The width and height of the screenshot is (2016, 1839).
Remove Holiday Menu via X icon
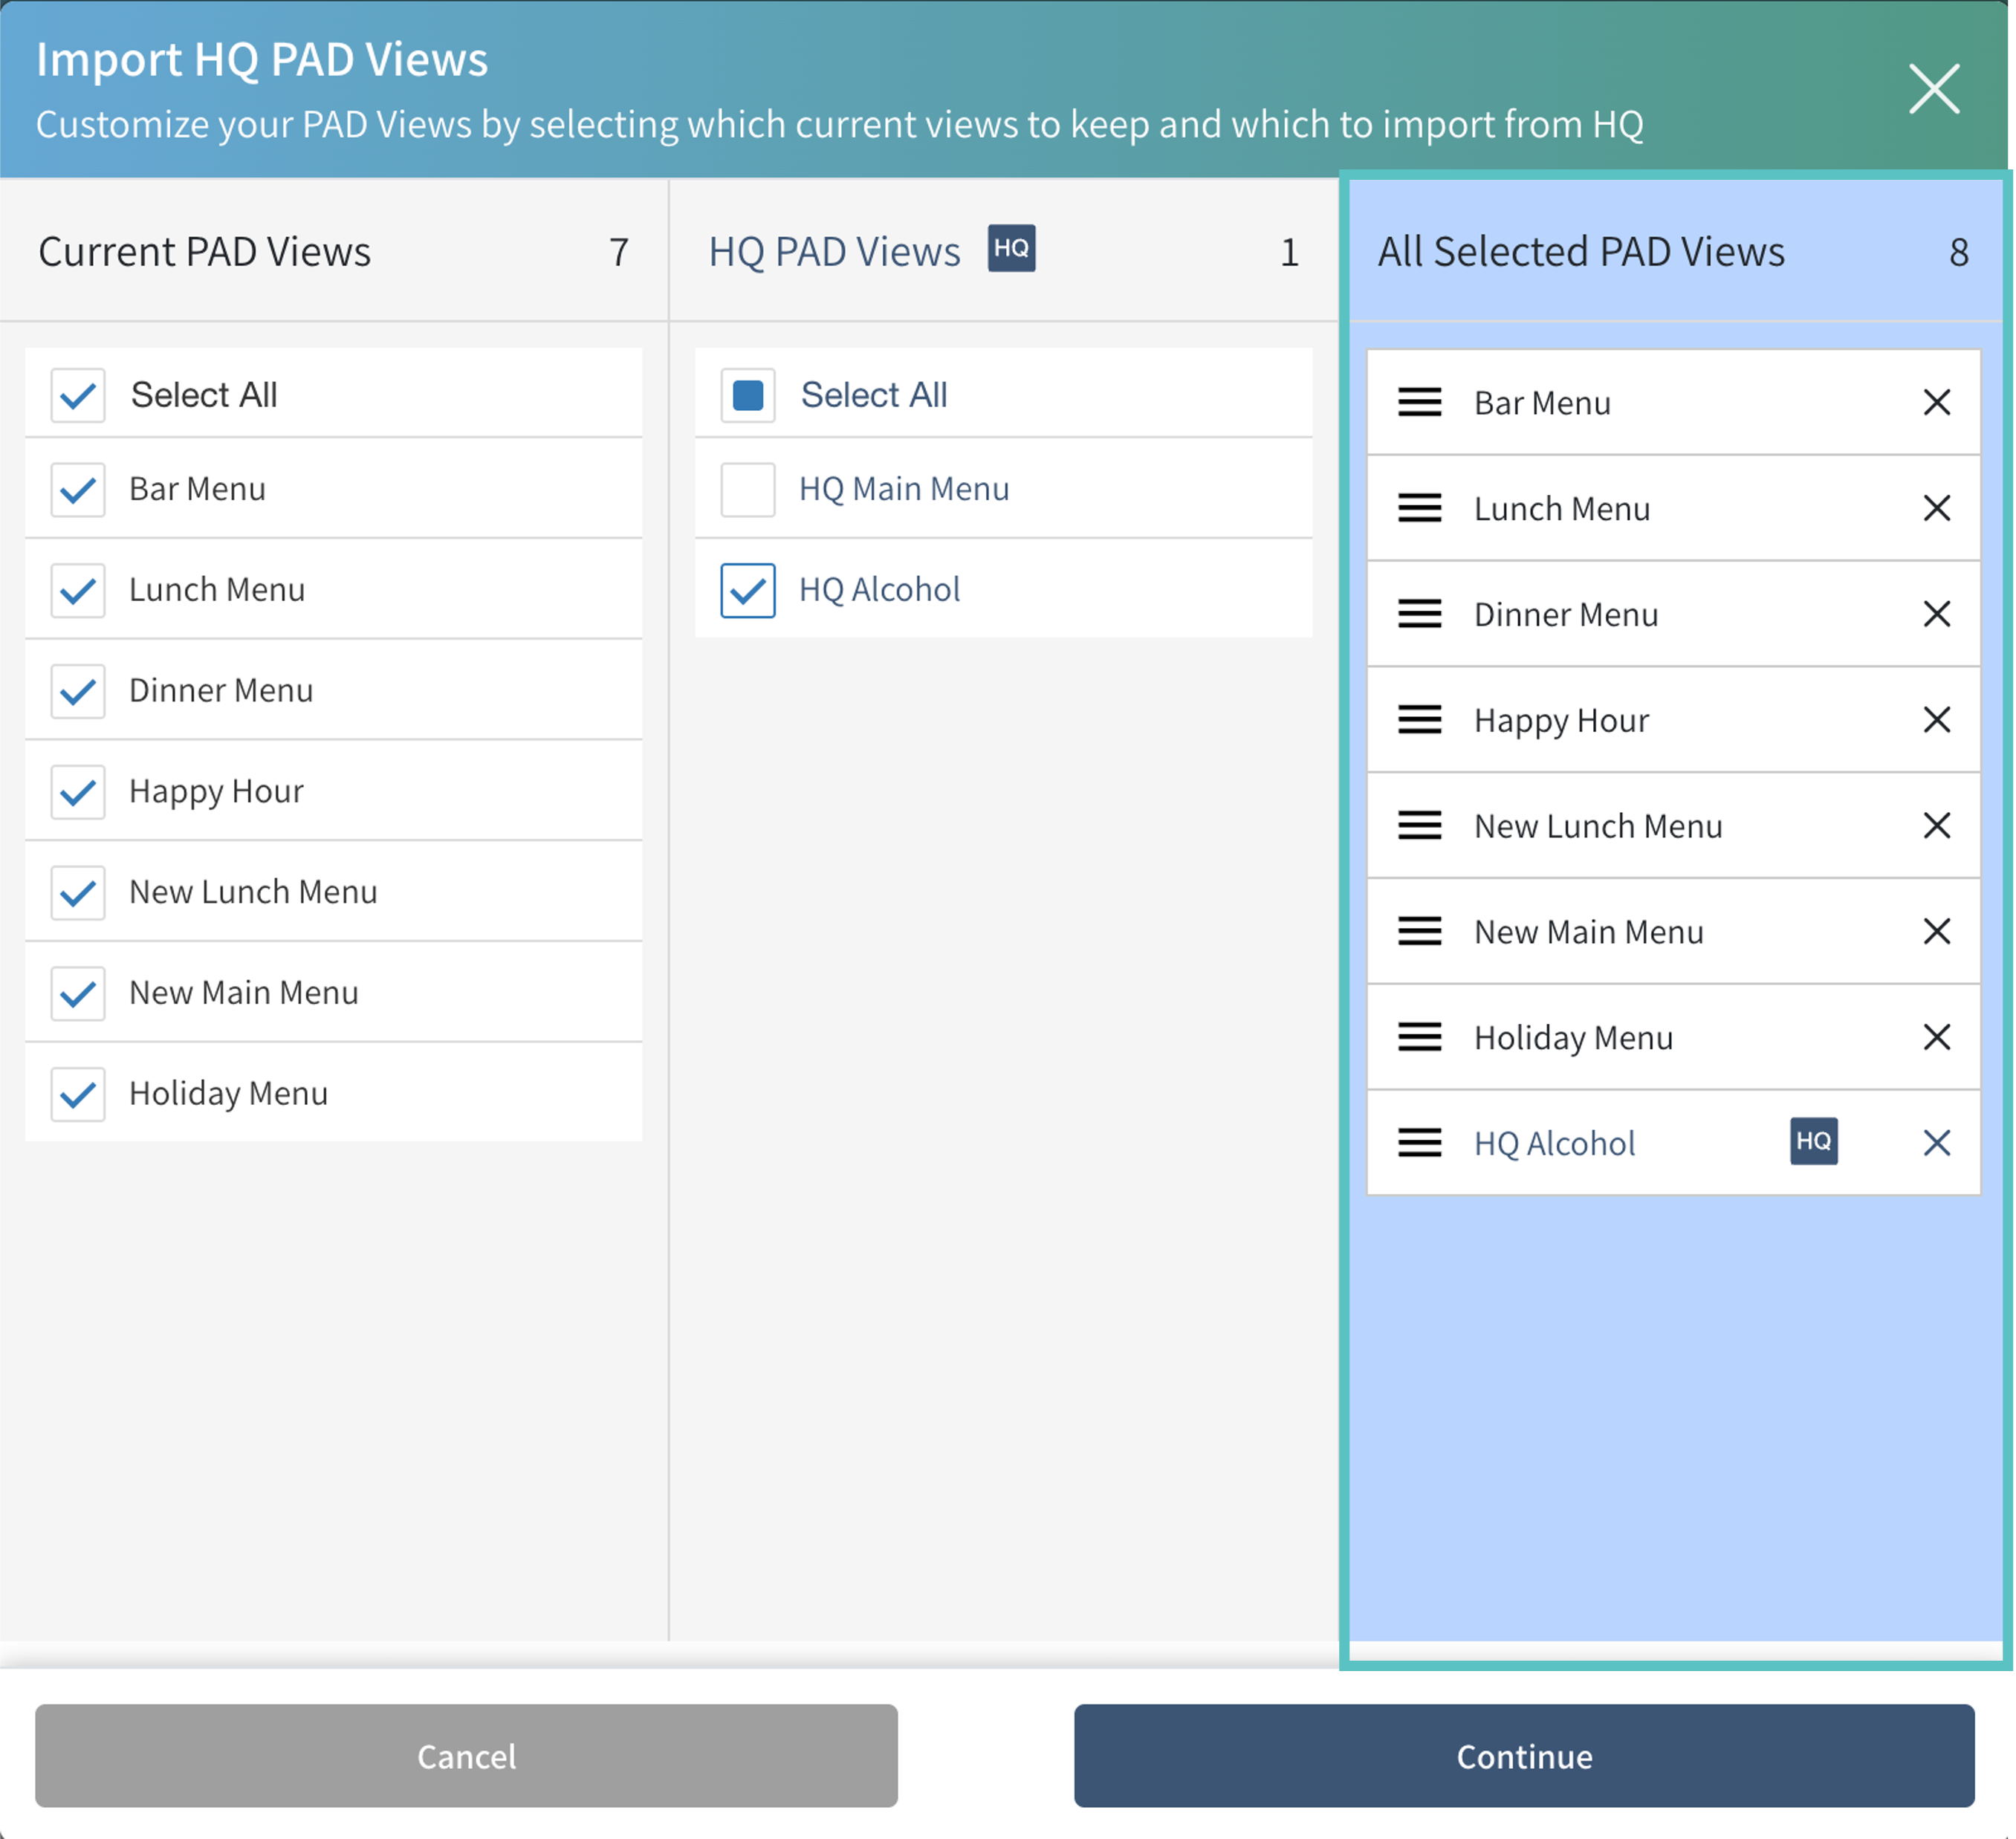[x=1936, y=1037]
